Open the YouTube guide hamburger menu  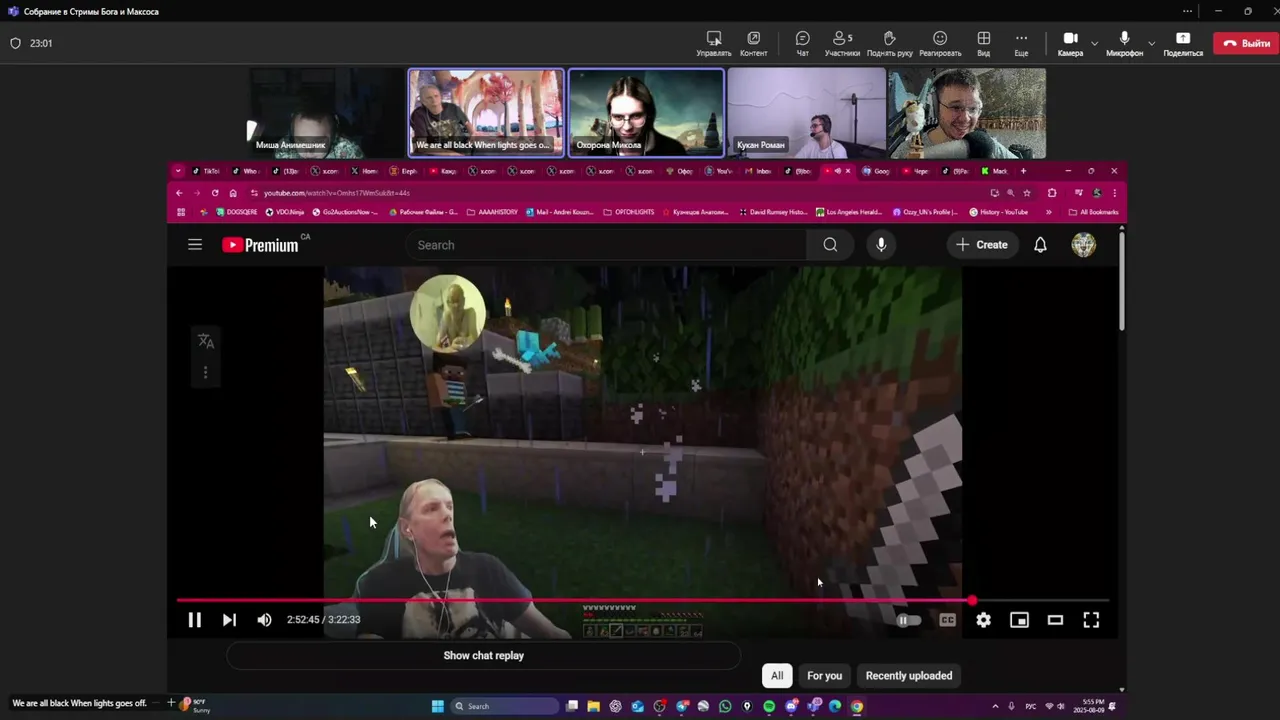pyautogui.click(x=195, y=244)
